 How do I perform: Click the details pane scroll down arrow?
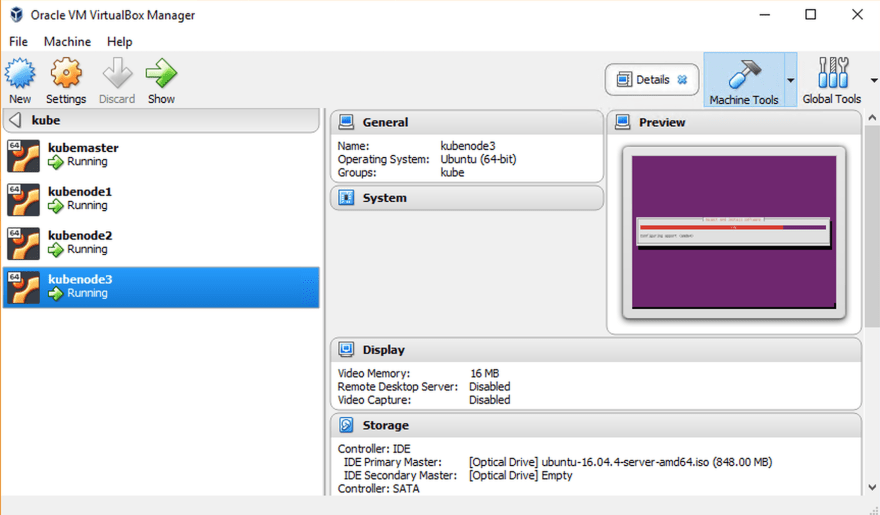coord(872,488)
